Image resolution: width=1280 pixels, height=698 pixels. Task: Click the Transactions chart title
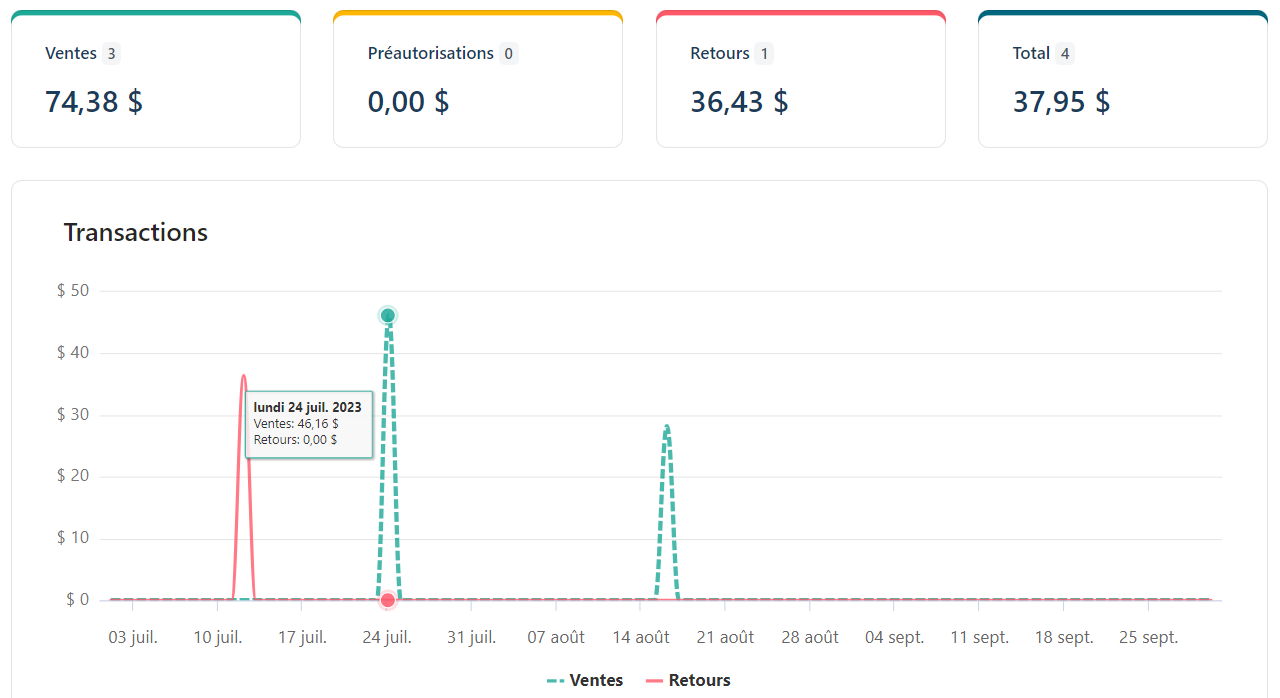pyautogui.click(x=136, y=232)
